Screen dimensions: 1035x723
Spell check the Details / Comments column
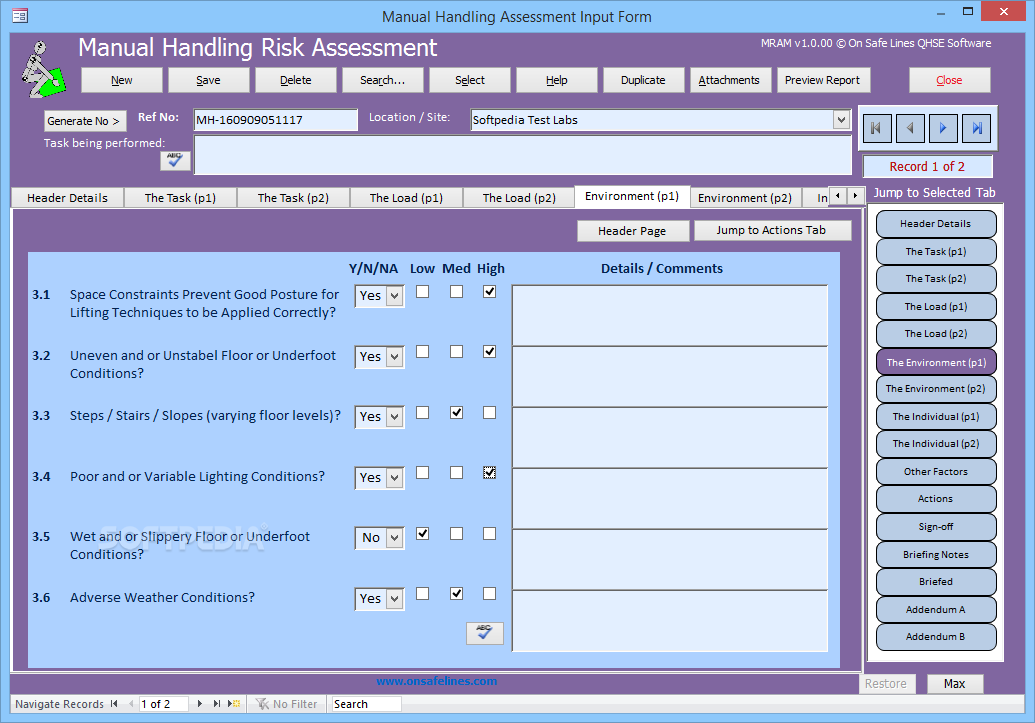484,633
